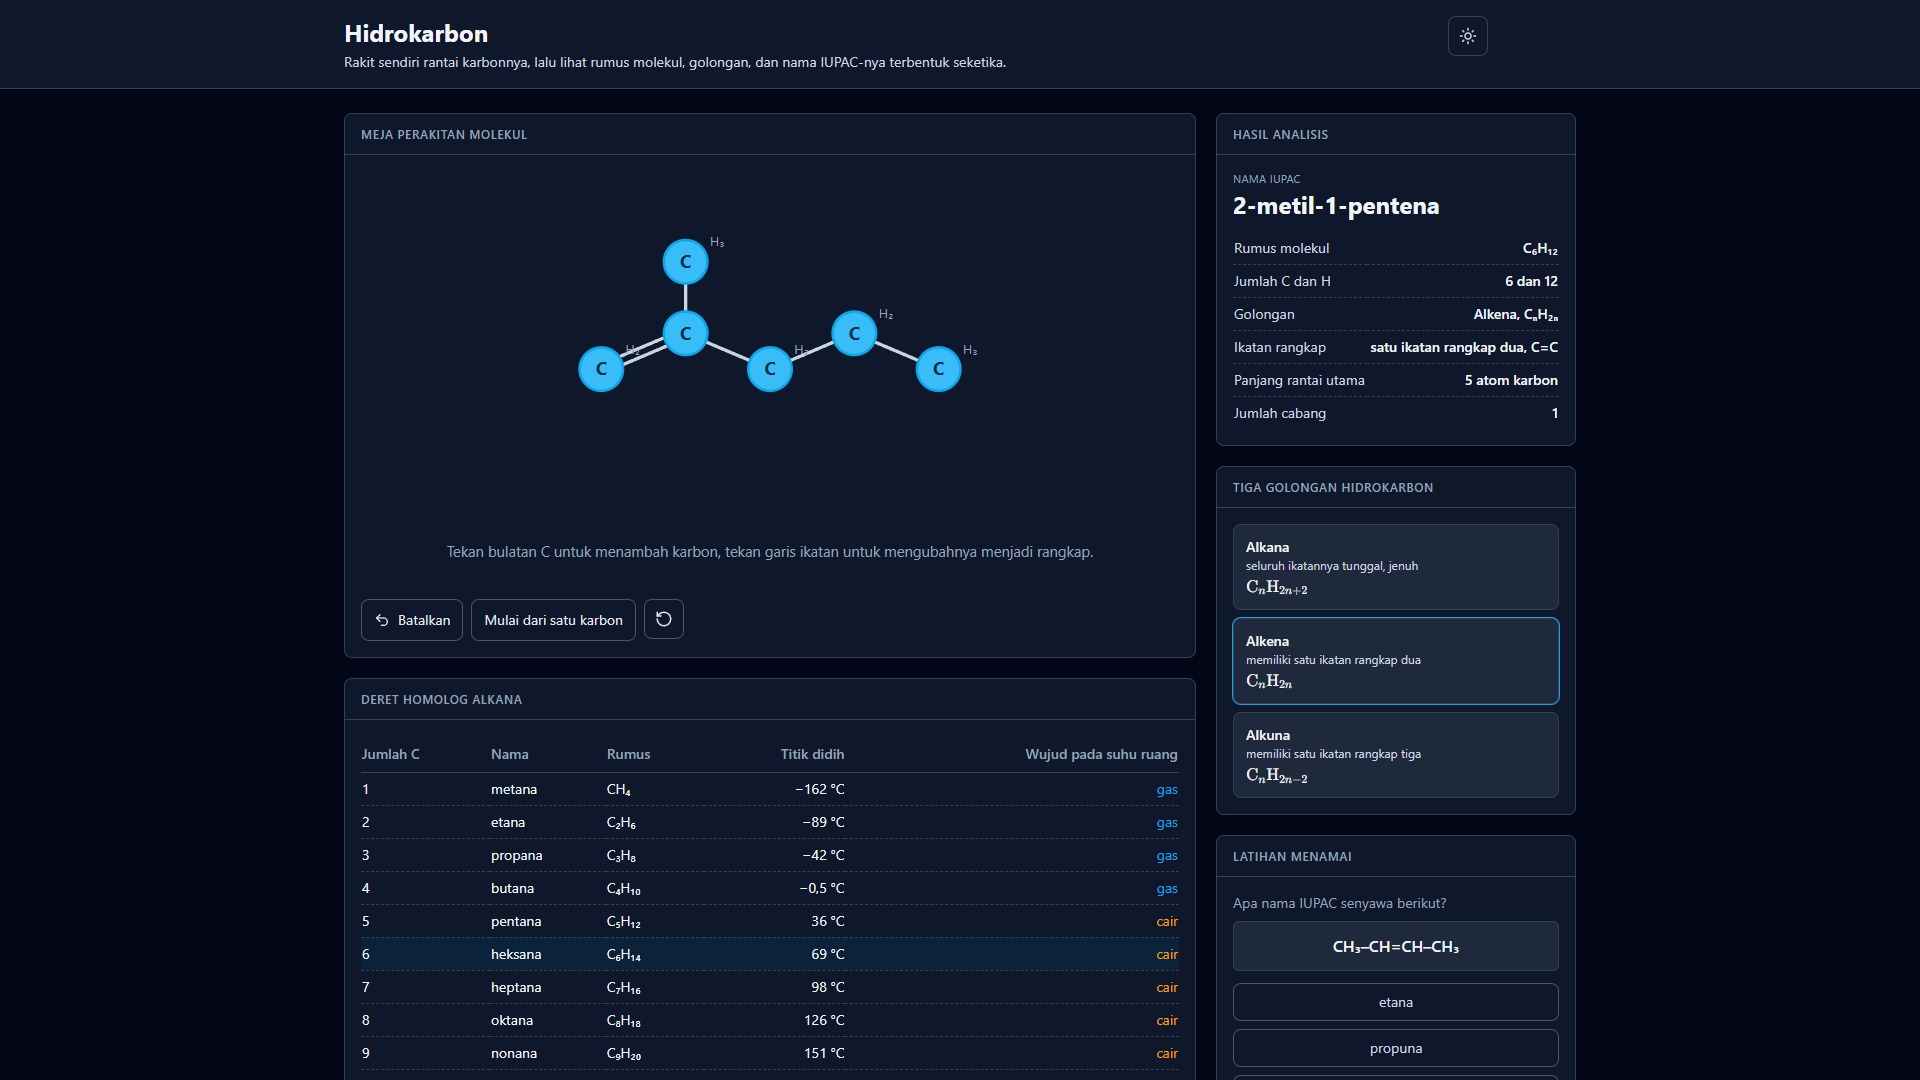Click the top carbon atom labeled H₃
The width and height of the screenshot is (1920, 1080).
(685, 262)
